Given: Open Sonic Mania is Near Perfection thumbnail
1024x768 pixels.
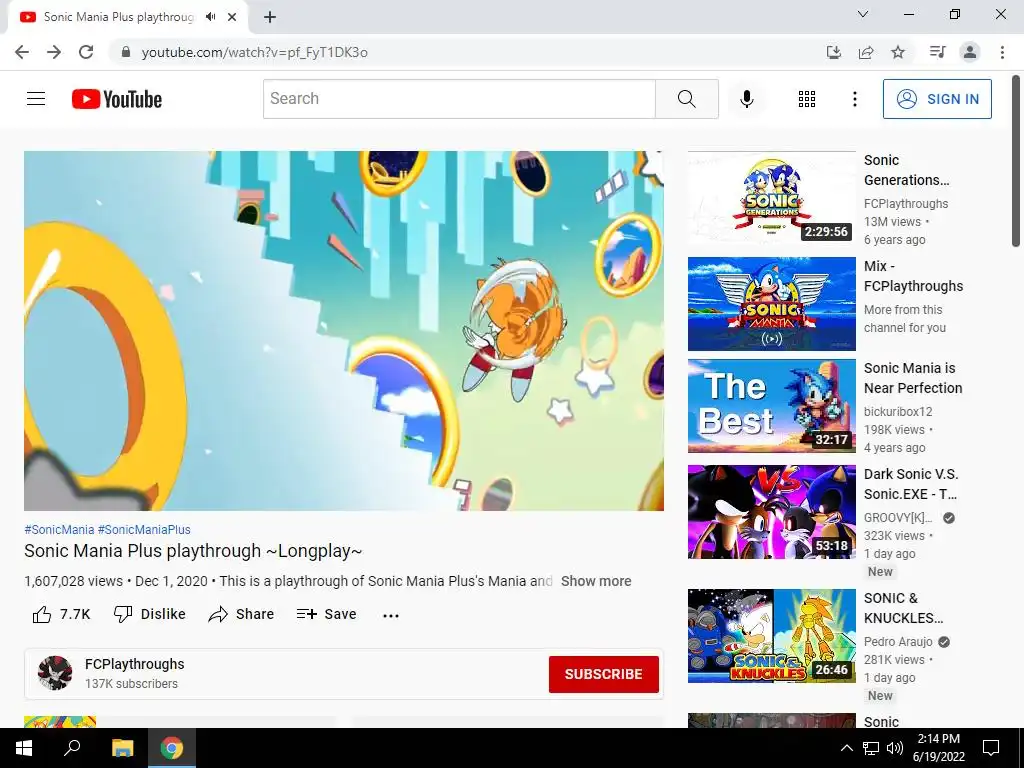Looking at the screenshot, I should pos(771,406).
